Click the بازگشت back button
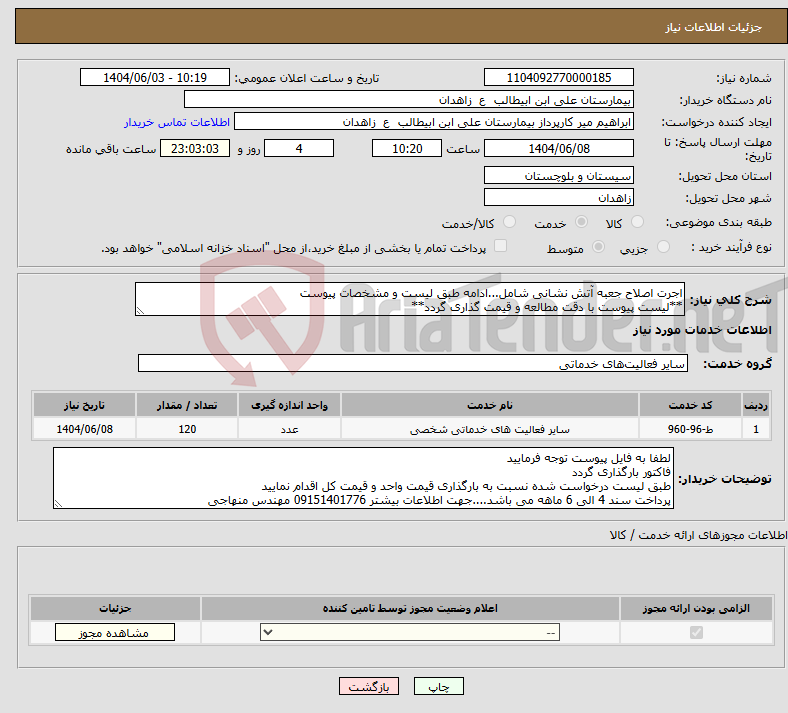This screenshot has width=788, height=713. [369, 686]
